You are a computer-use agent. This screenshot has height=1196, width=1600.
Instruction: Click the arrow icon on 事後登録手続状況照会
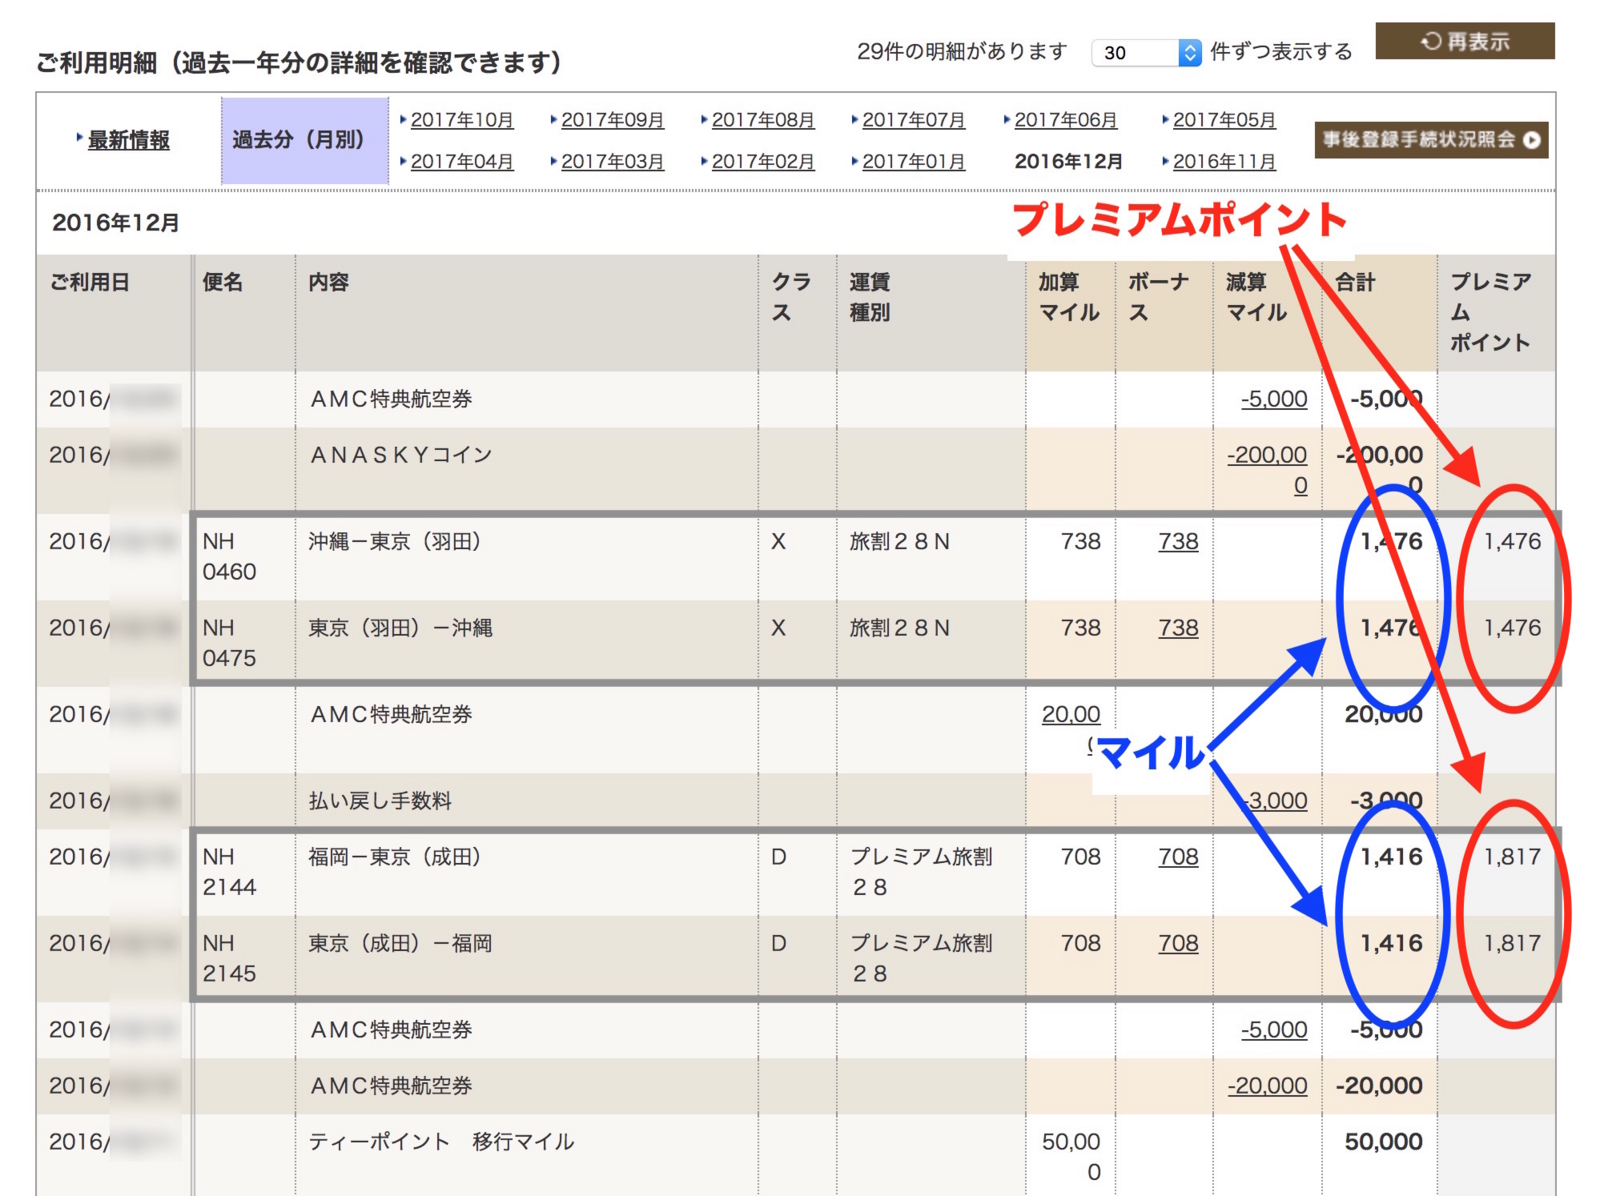(1532, 140)
